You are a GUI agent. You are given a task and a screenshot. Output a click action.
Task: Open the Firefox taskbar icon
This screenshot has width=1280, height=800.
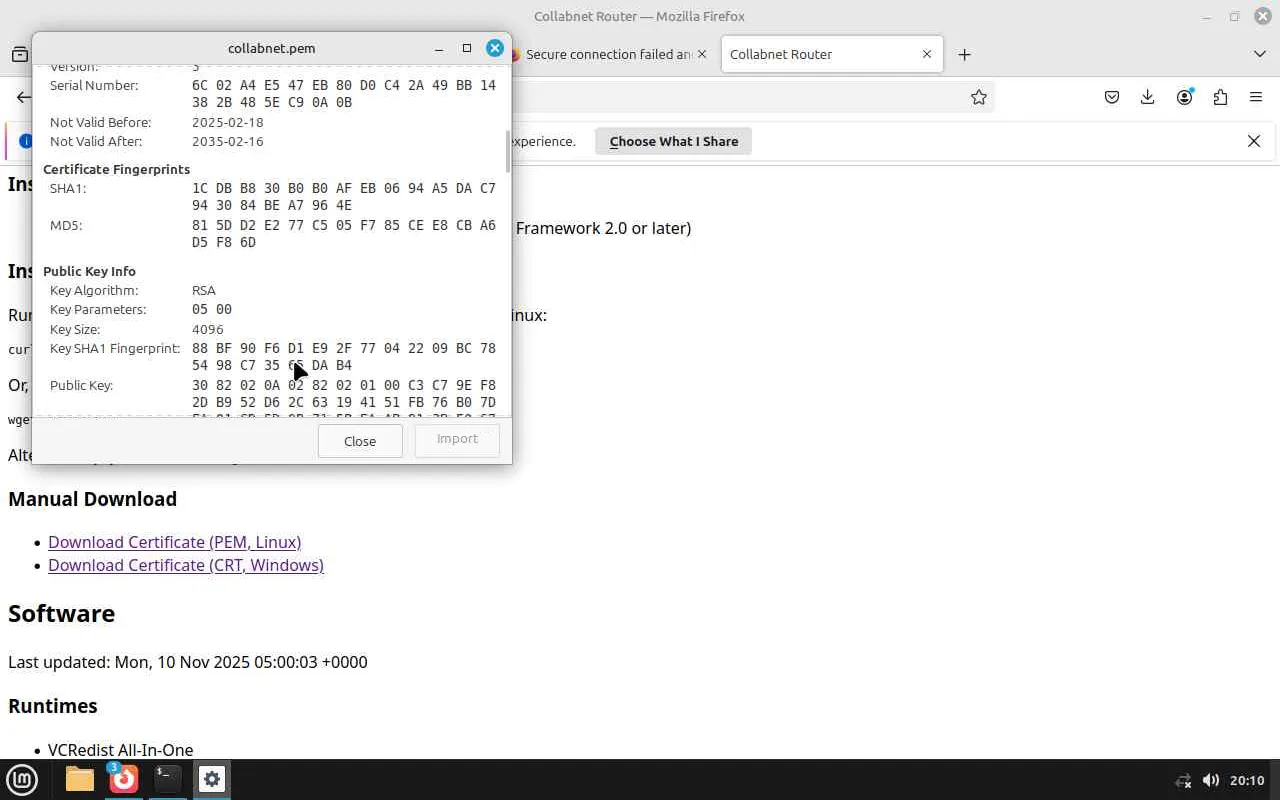(123, 779)
